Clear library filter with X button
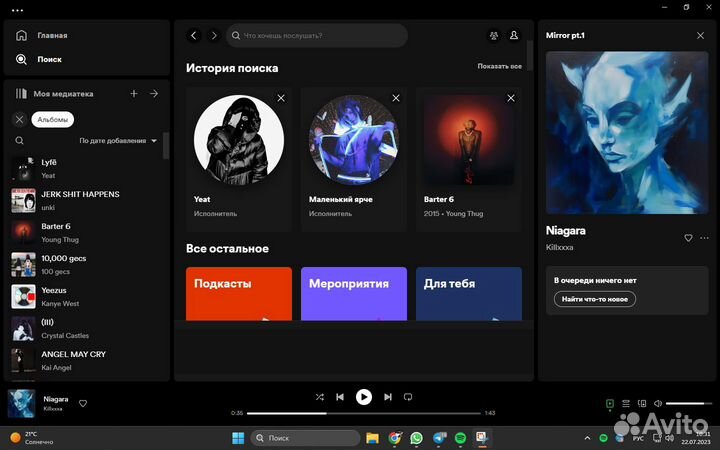The image size is (720, 450). [19, 119]
